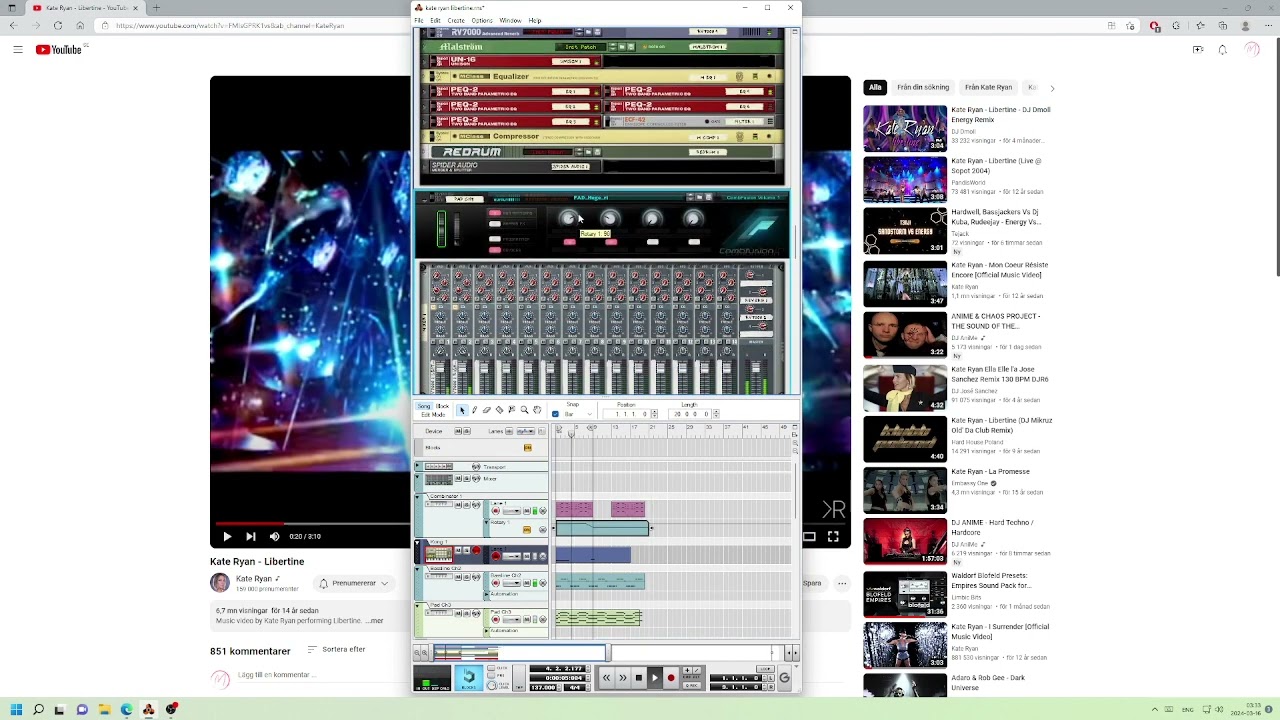Go to right locator with R button
This screenshot has height=720, width=1280.
[x=771, y=687]
